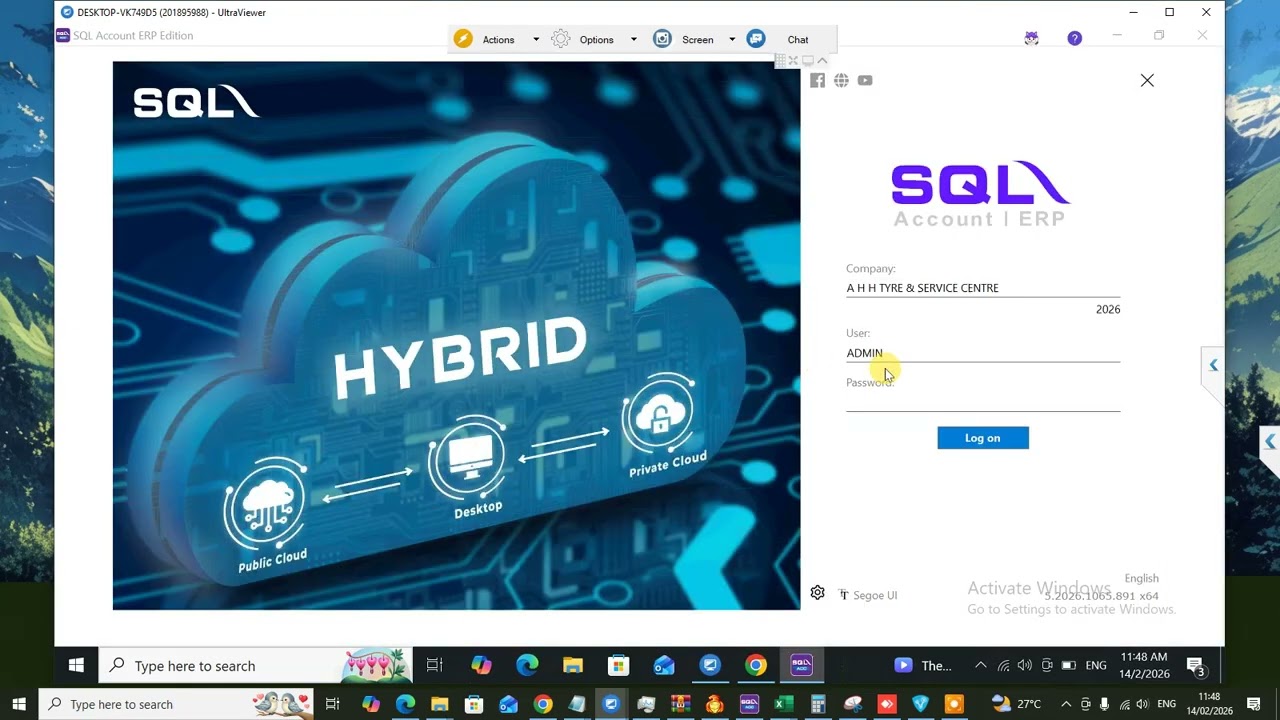Screen dimensions: 1280x720
Task: Expand the Actions dropdown arrow
Action: [x=536, y=40]
